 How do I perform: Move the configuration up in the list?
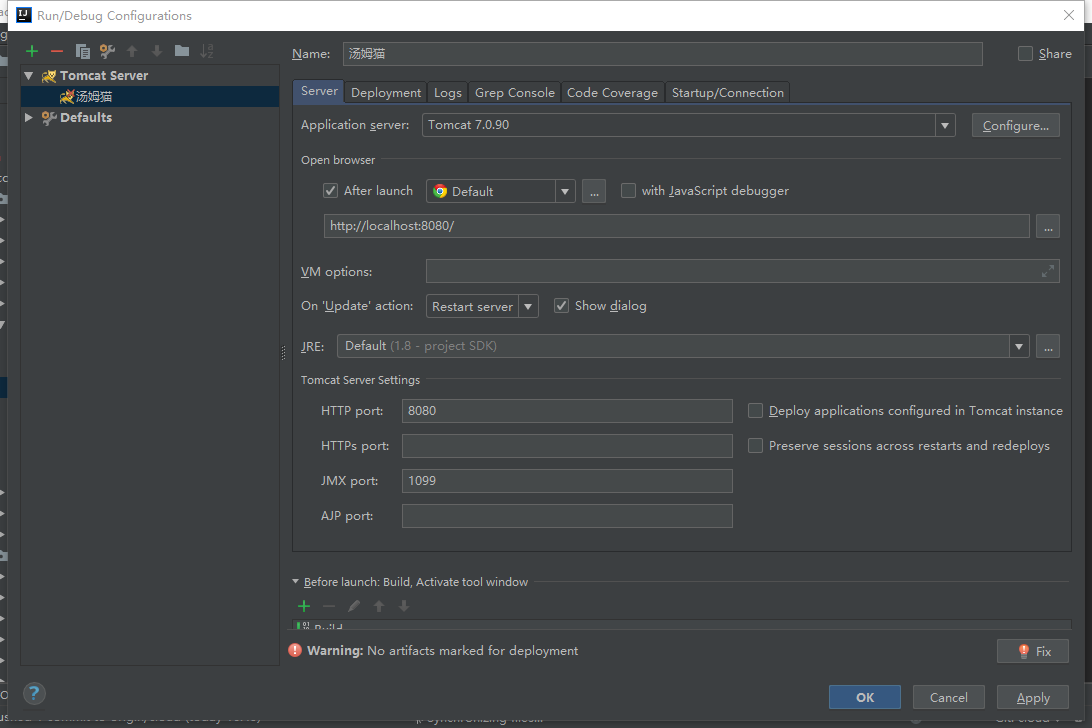click(132, 51)
